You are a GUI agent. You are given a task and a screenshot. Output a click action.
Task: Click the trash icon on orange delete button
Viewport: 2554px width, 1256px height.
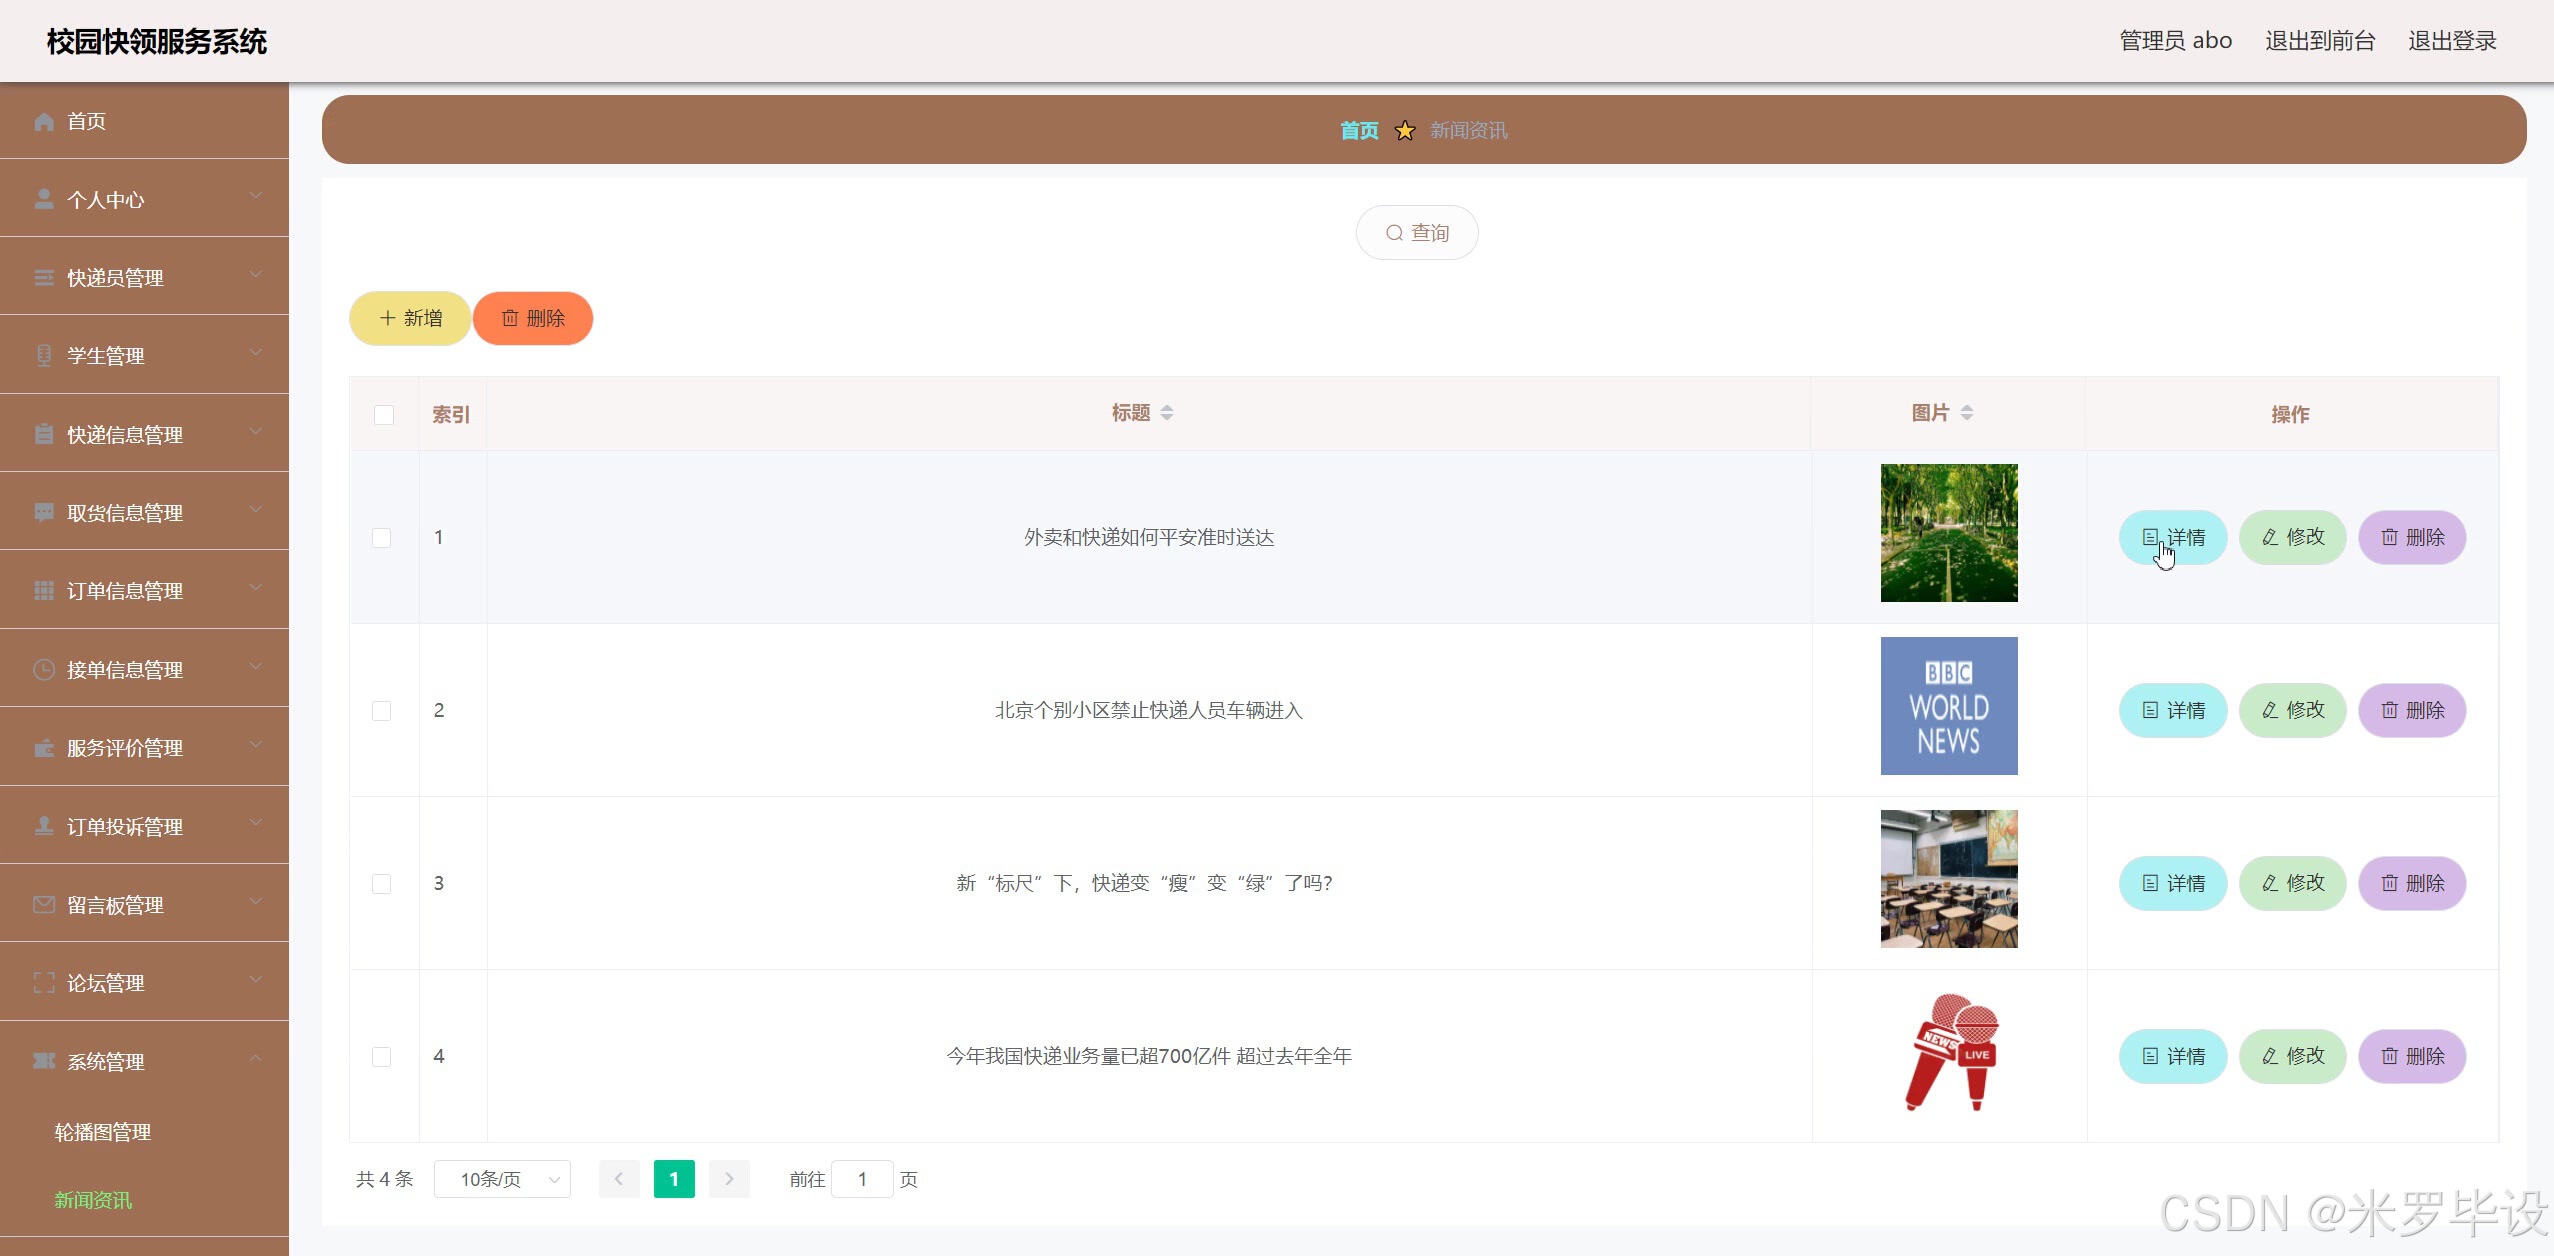[x=510, y=318]
